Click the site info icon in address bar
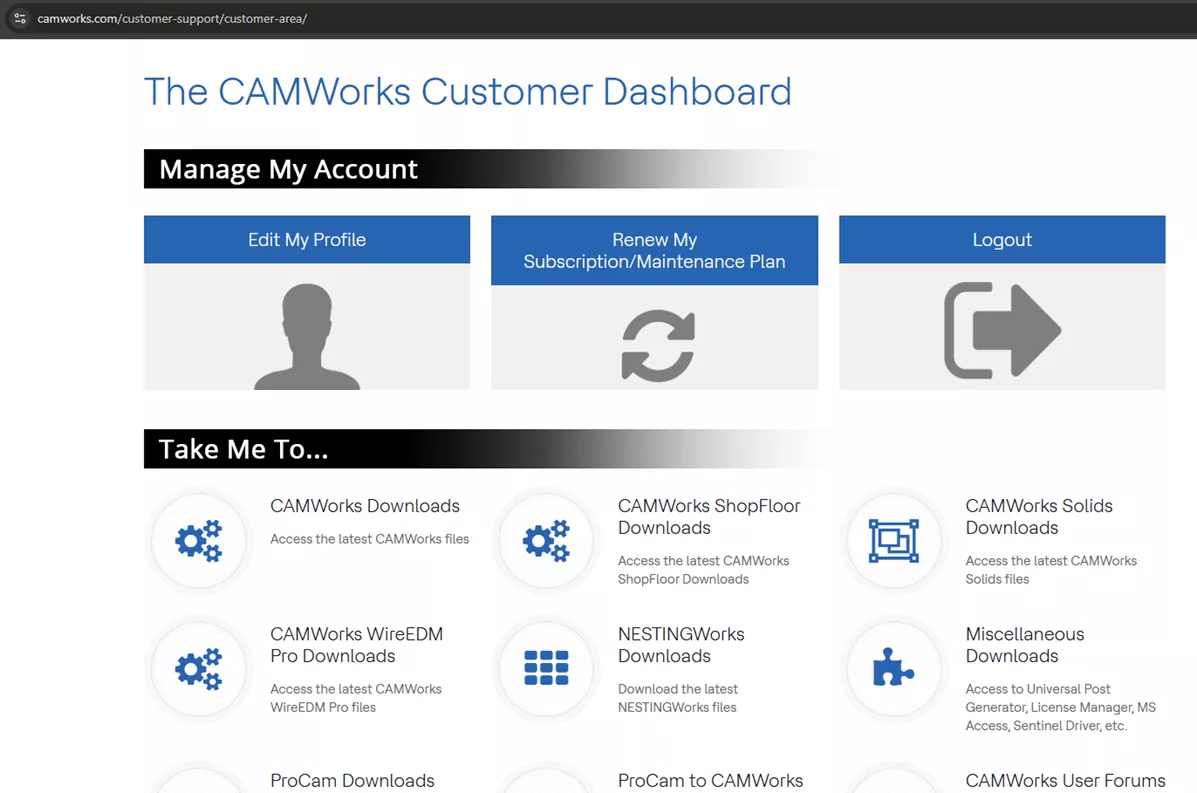The width and height of the screenshot is (1197, 793). point(20,18)
